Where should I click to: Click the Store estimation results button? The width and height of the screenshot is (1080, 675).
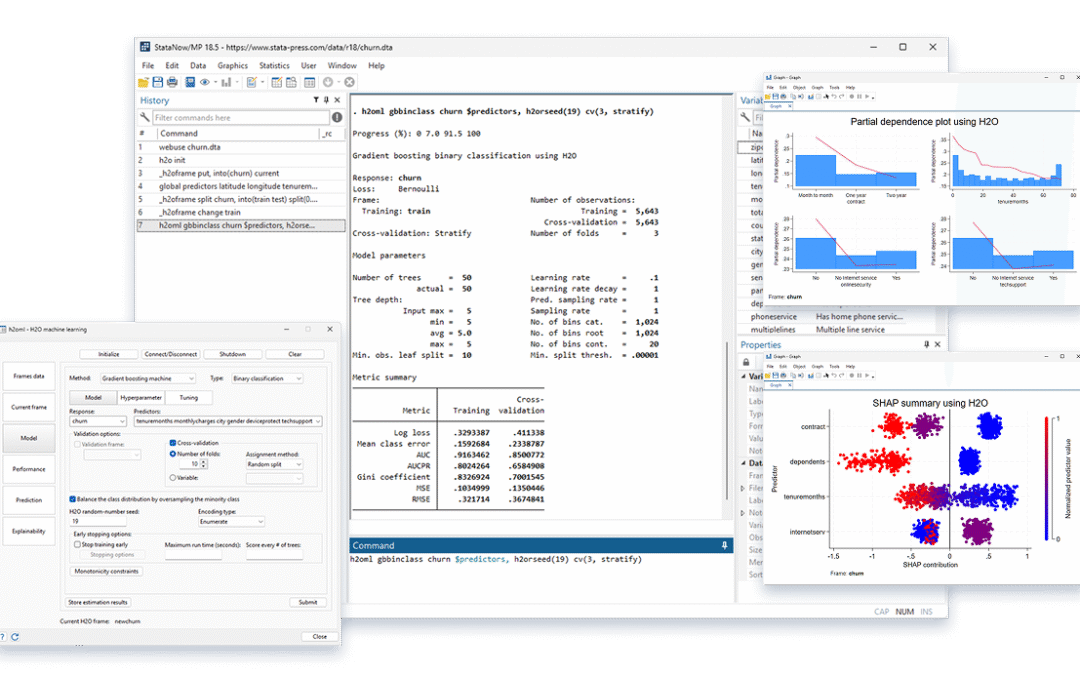[x=98, y=602]
